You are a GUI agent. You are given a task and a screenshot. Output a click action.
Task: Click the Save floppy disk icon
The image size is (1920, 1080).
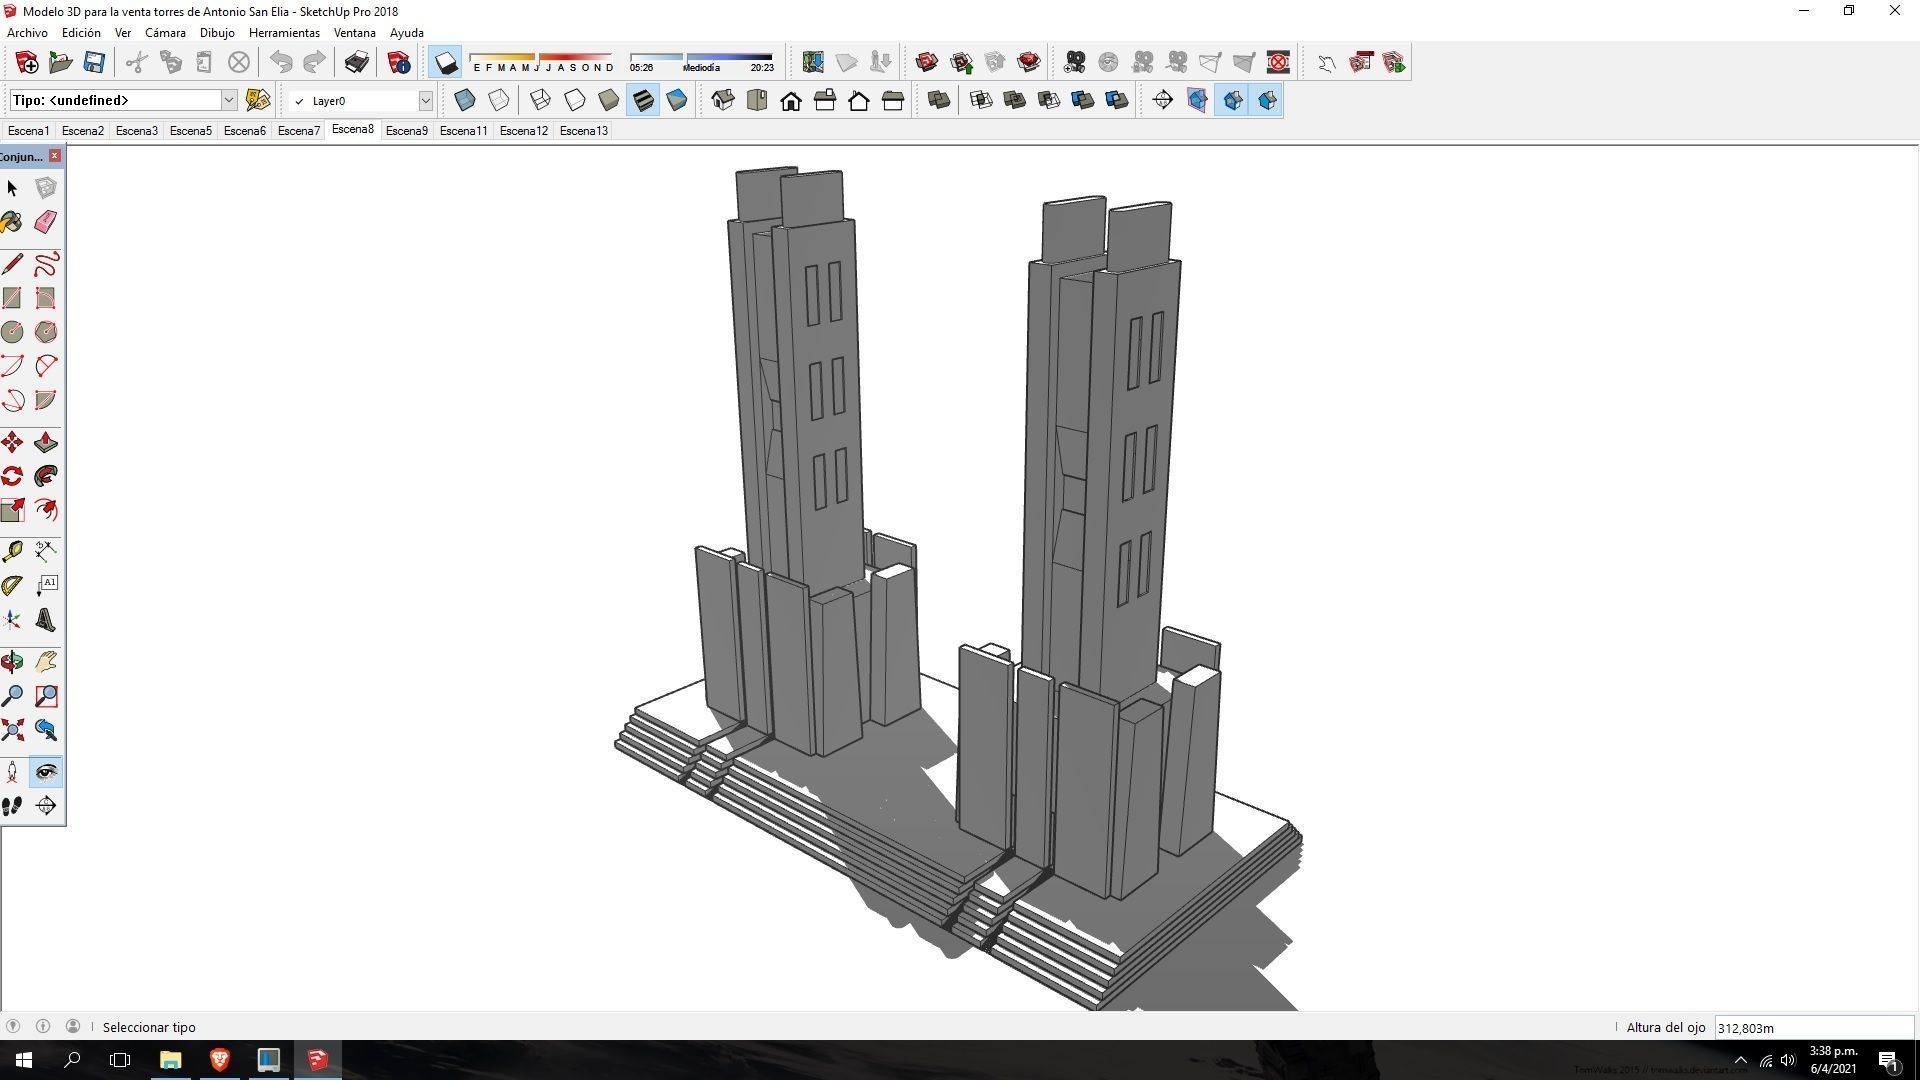pos(94,63)
